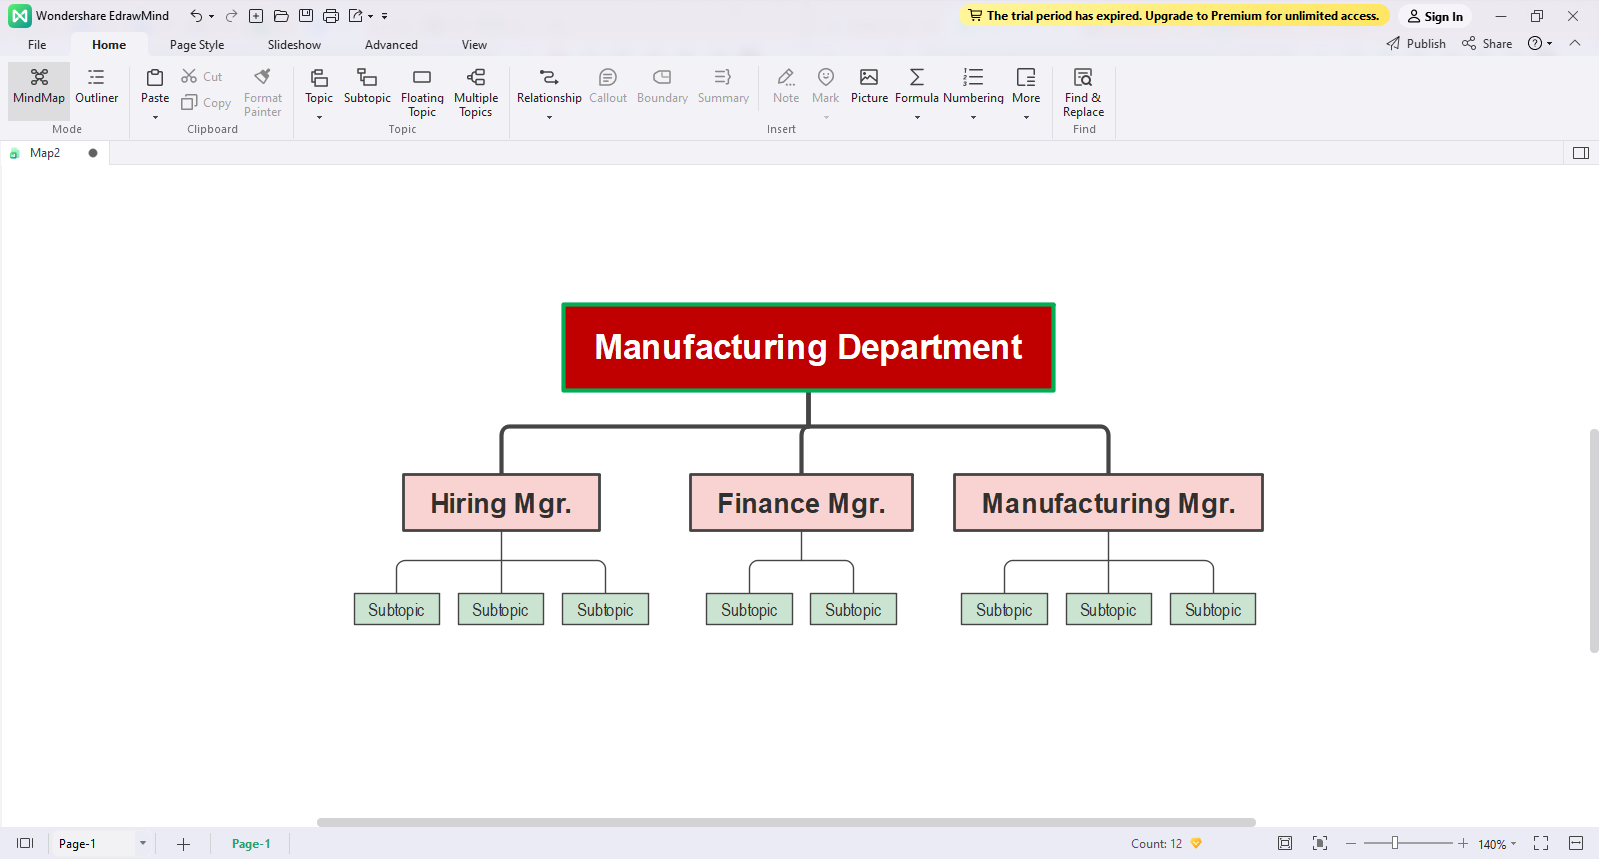Expand the Numbering dropdown arrow
Viewport: 1599px width, 859px height.
click(973, 117)
